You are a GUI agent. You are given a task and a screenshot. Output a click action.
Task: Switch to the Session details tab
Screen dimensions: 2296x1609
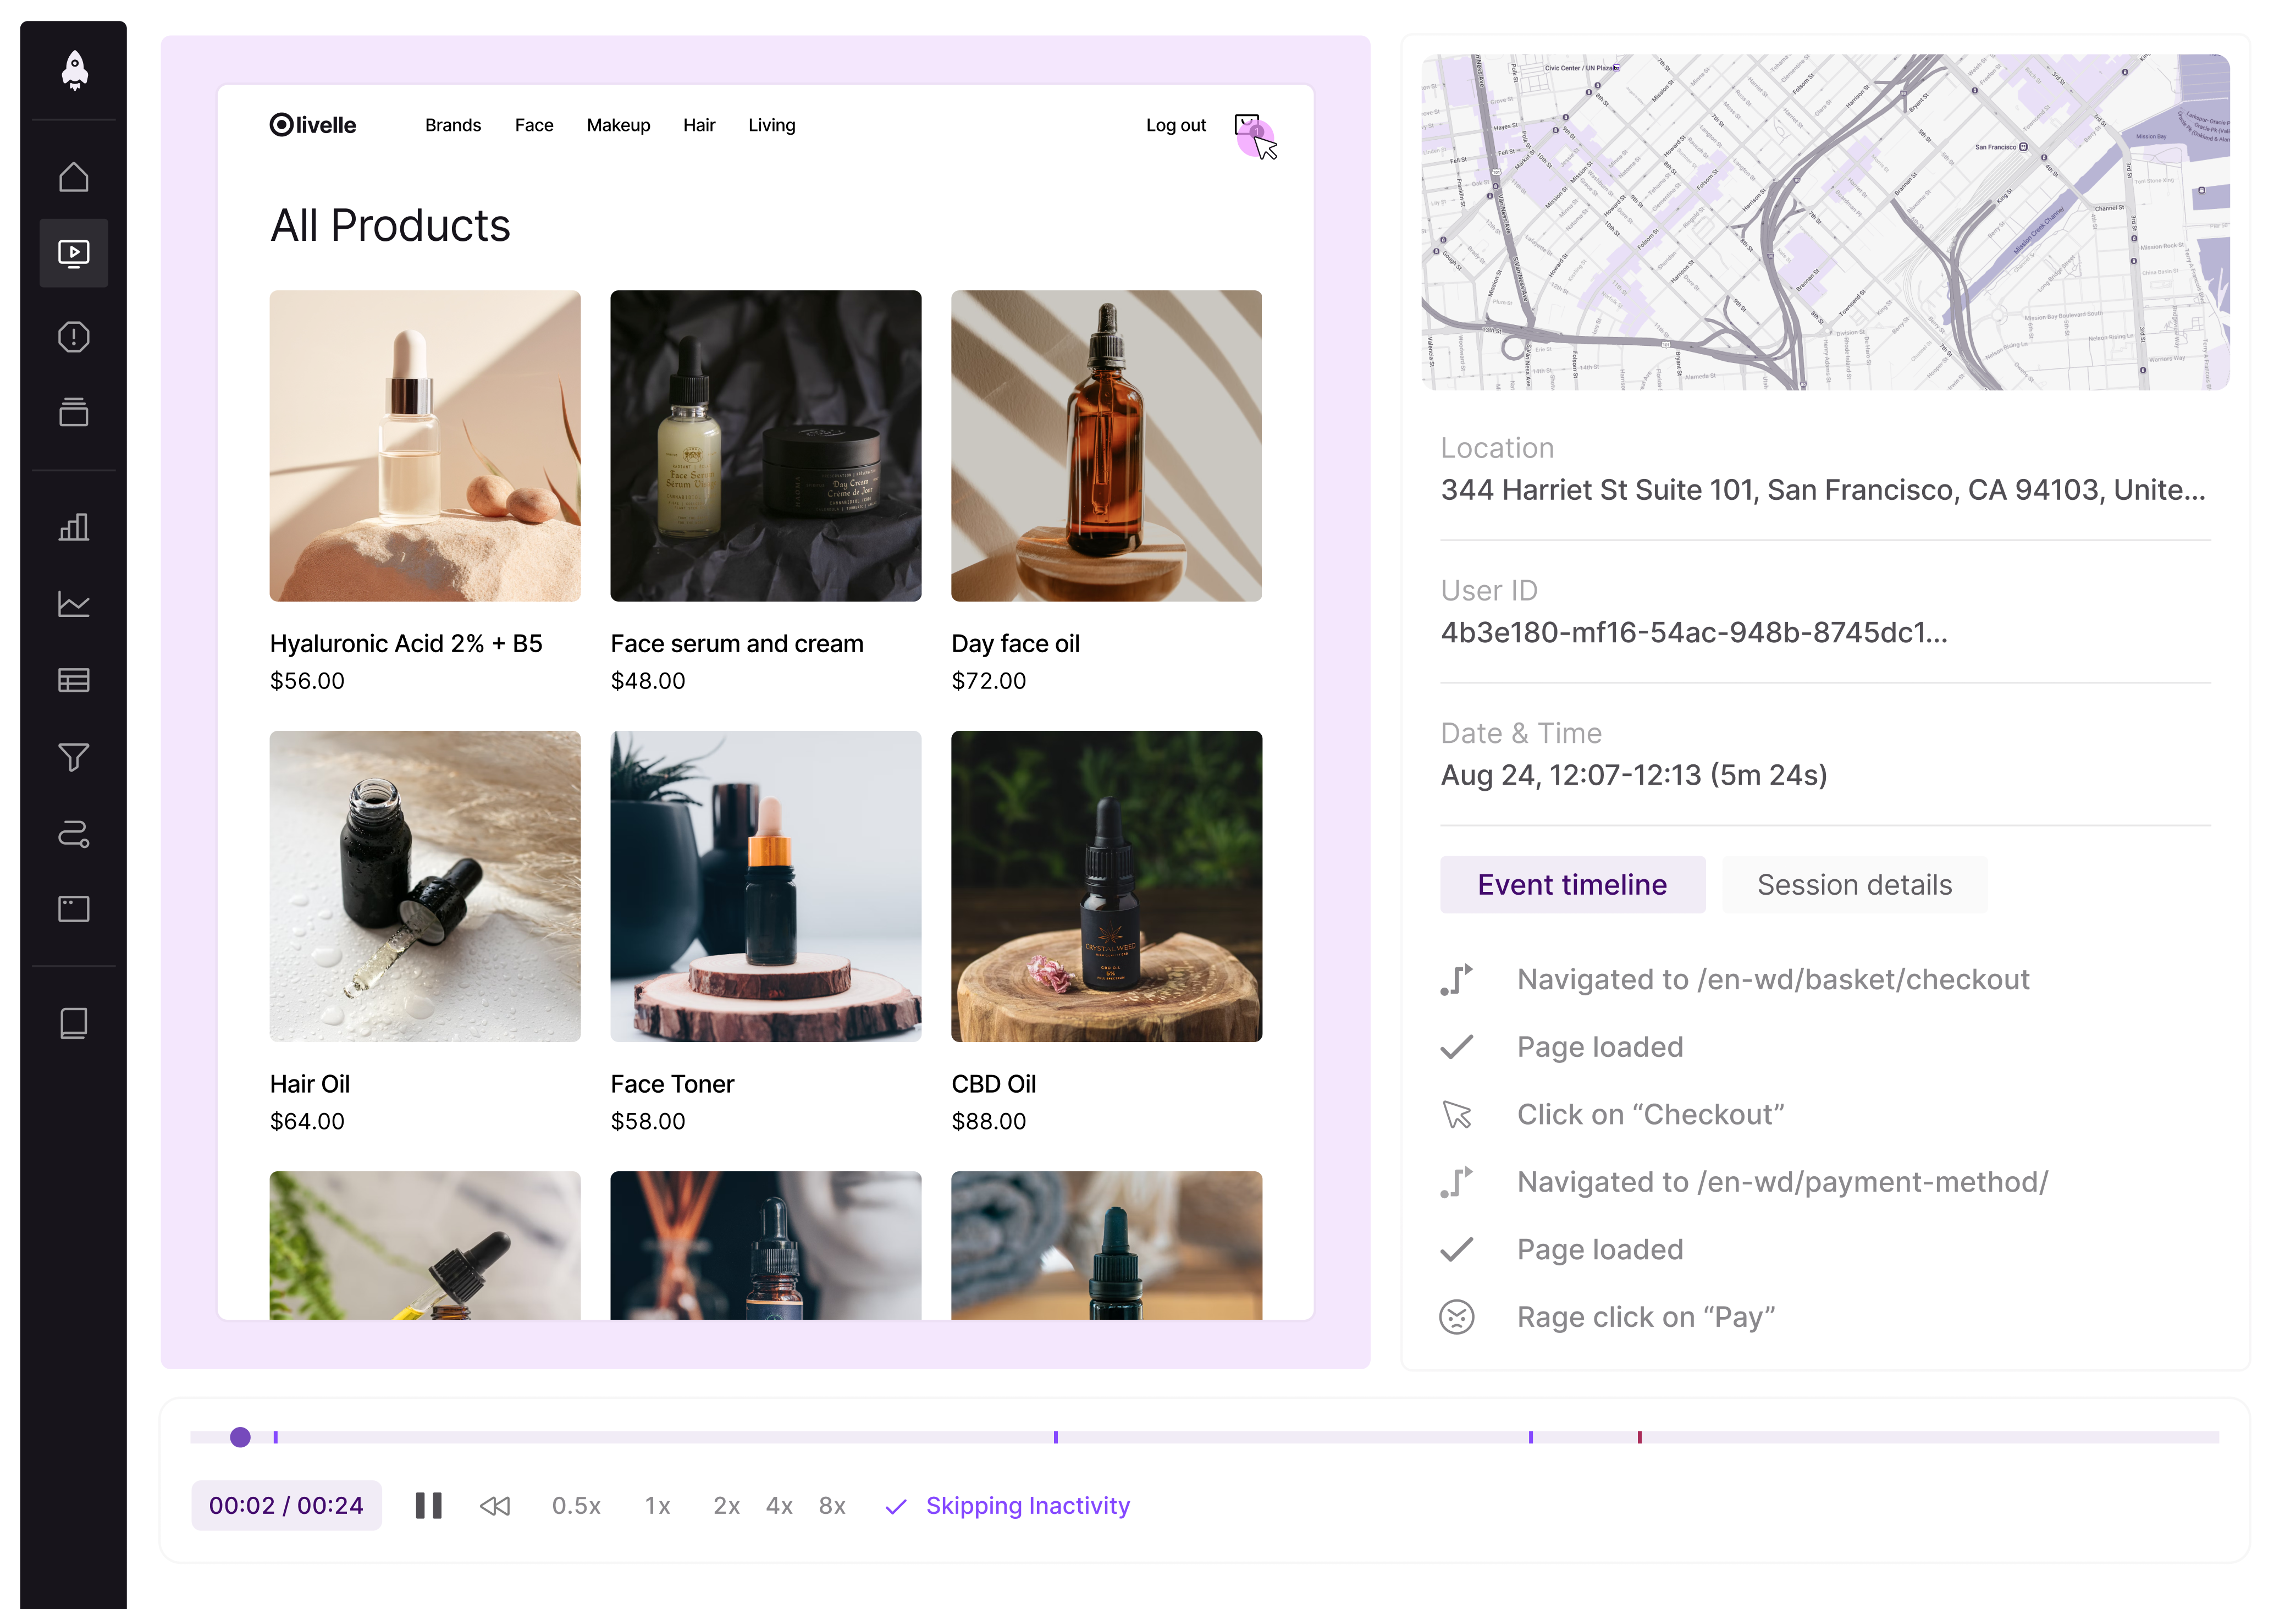coord(1854,885)
